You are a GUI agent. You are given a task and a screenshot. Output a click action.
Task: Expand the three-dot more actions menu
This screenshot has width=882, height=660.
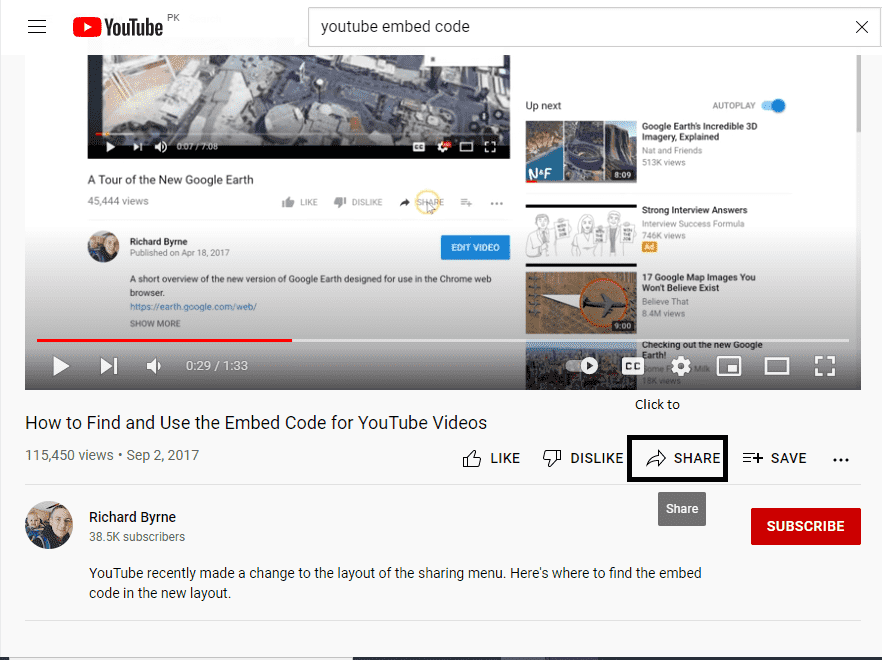(x=841, y=459)
